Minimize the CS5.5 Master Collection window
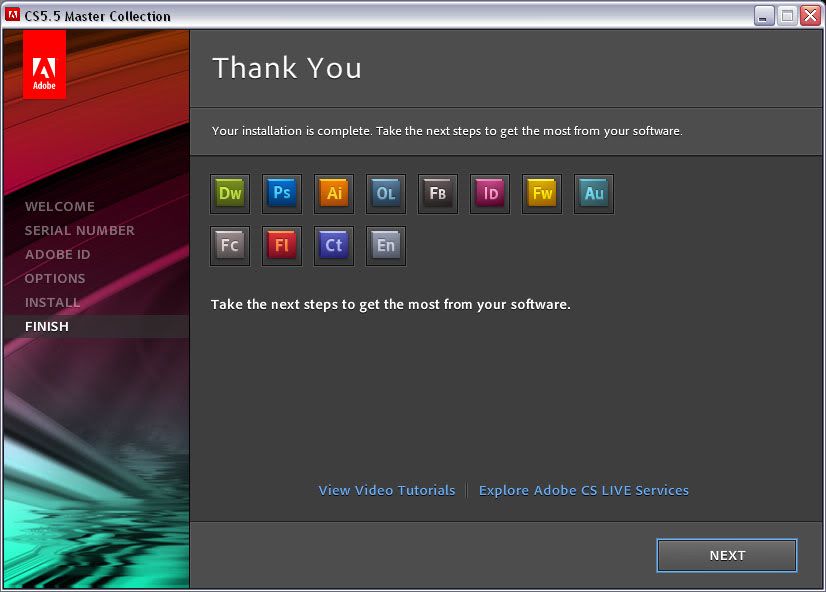Image resolution: width=826 pixels, height=592 pixels. 763,16
